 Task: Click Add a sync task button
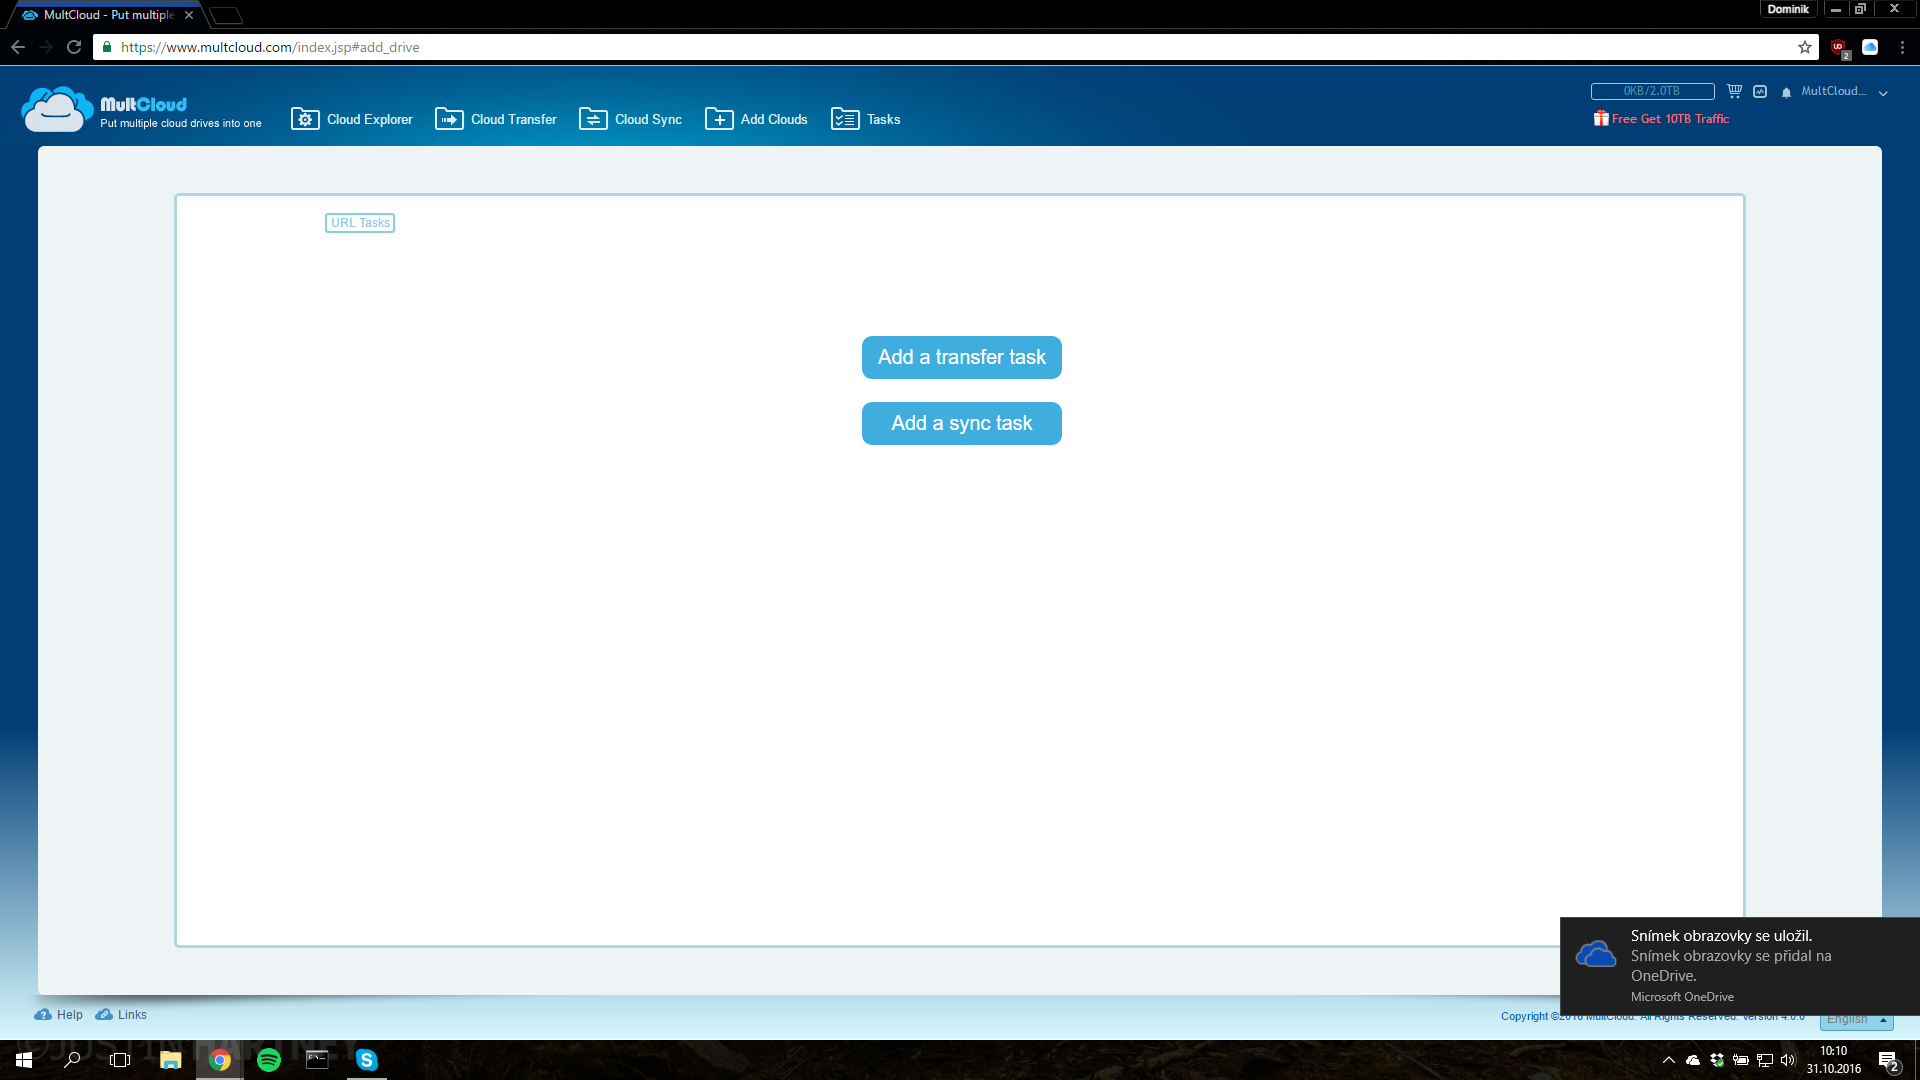coord(961,423)
